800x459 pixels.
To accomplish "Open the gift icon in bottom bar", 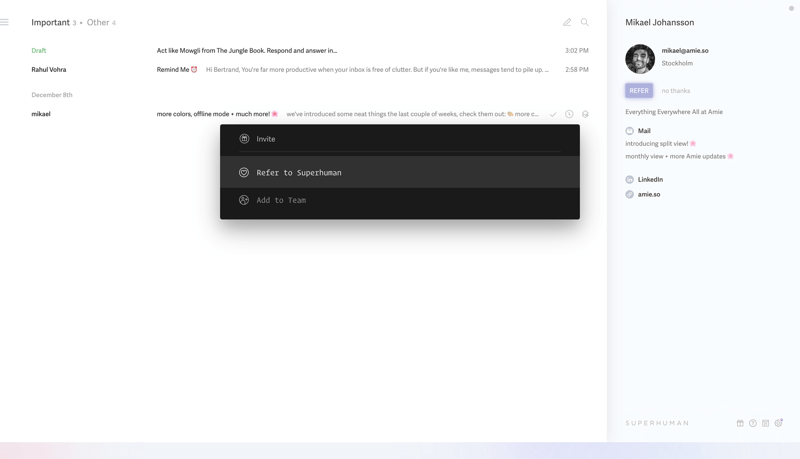I will pyautogui.click(x=740, y=423).
